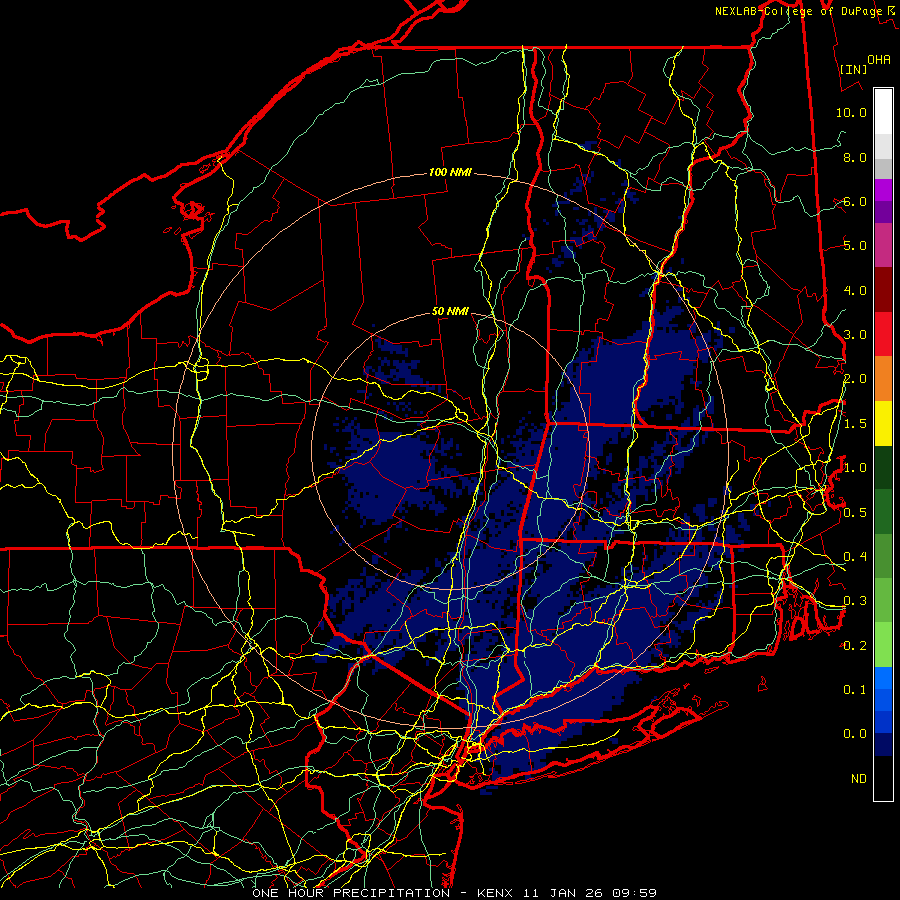This screenshot has width=900, height=900.
Task: Click the darkest green swatch above 1.0
Action: [x=883, y=467]
